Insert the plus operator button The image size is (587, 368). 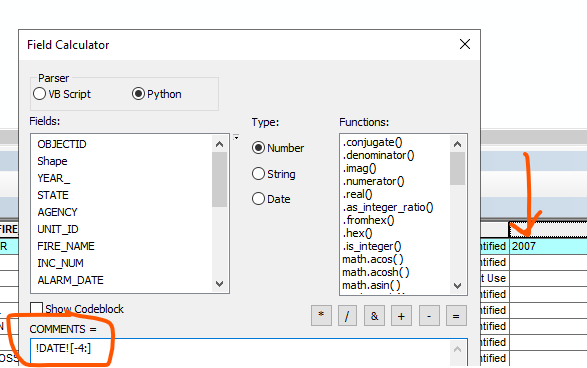click(x=401, y=316)
